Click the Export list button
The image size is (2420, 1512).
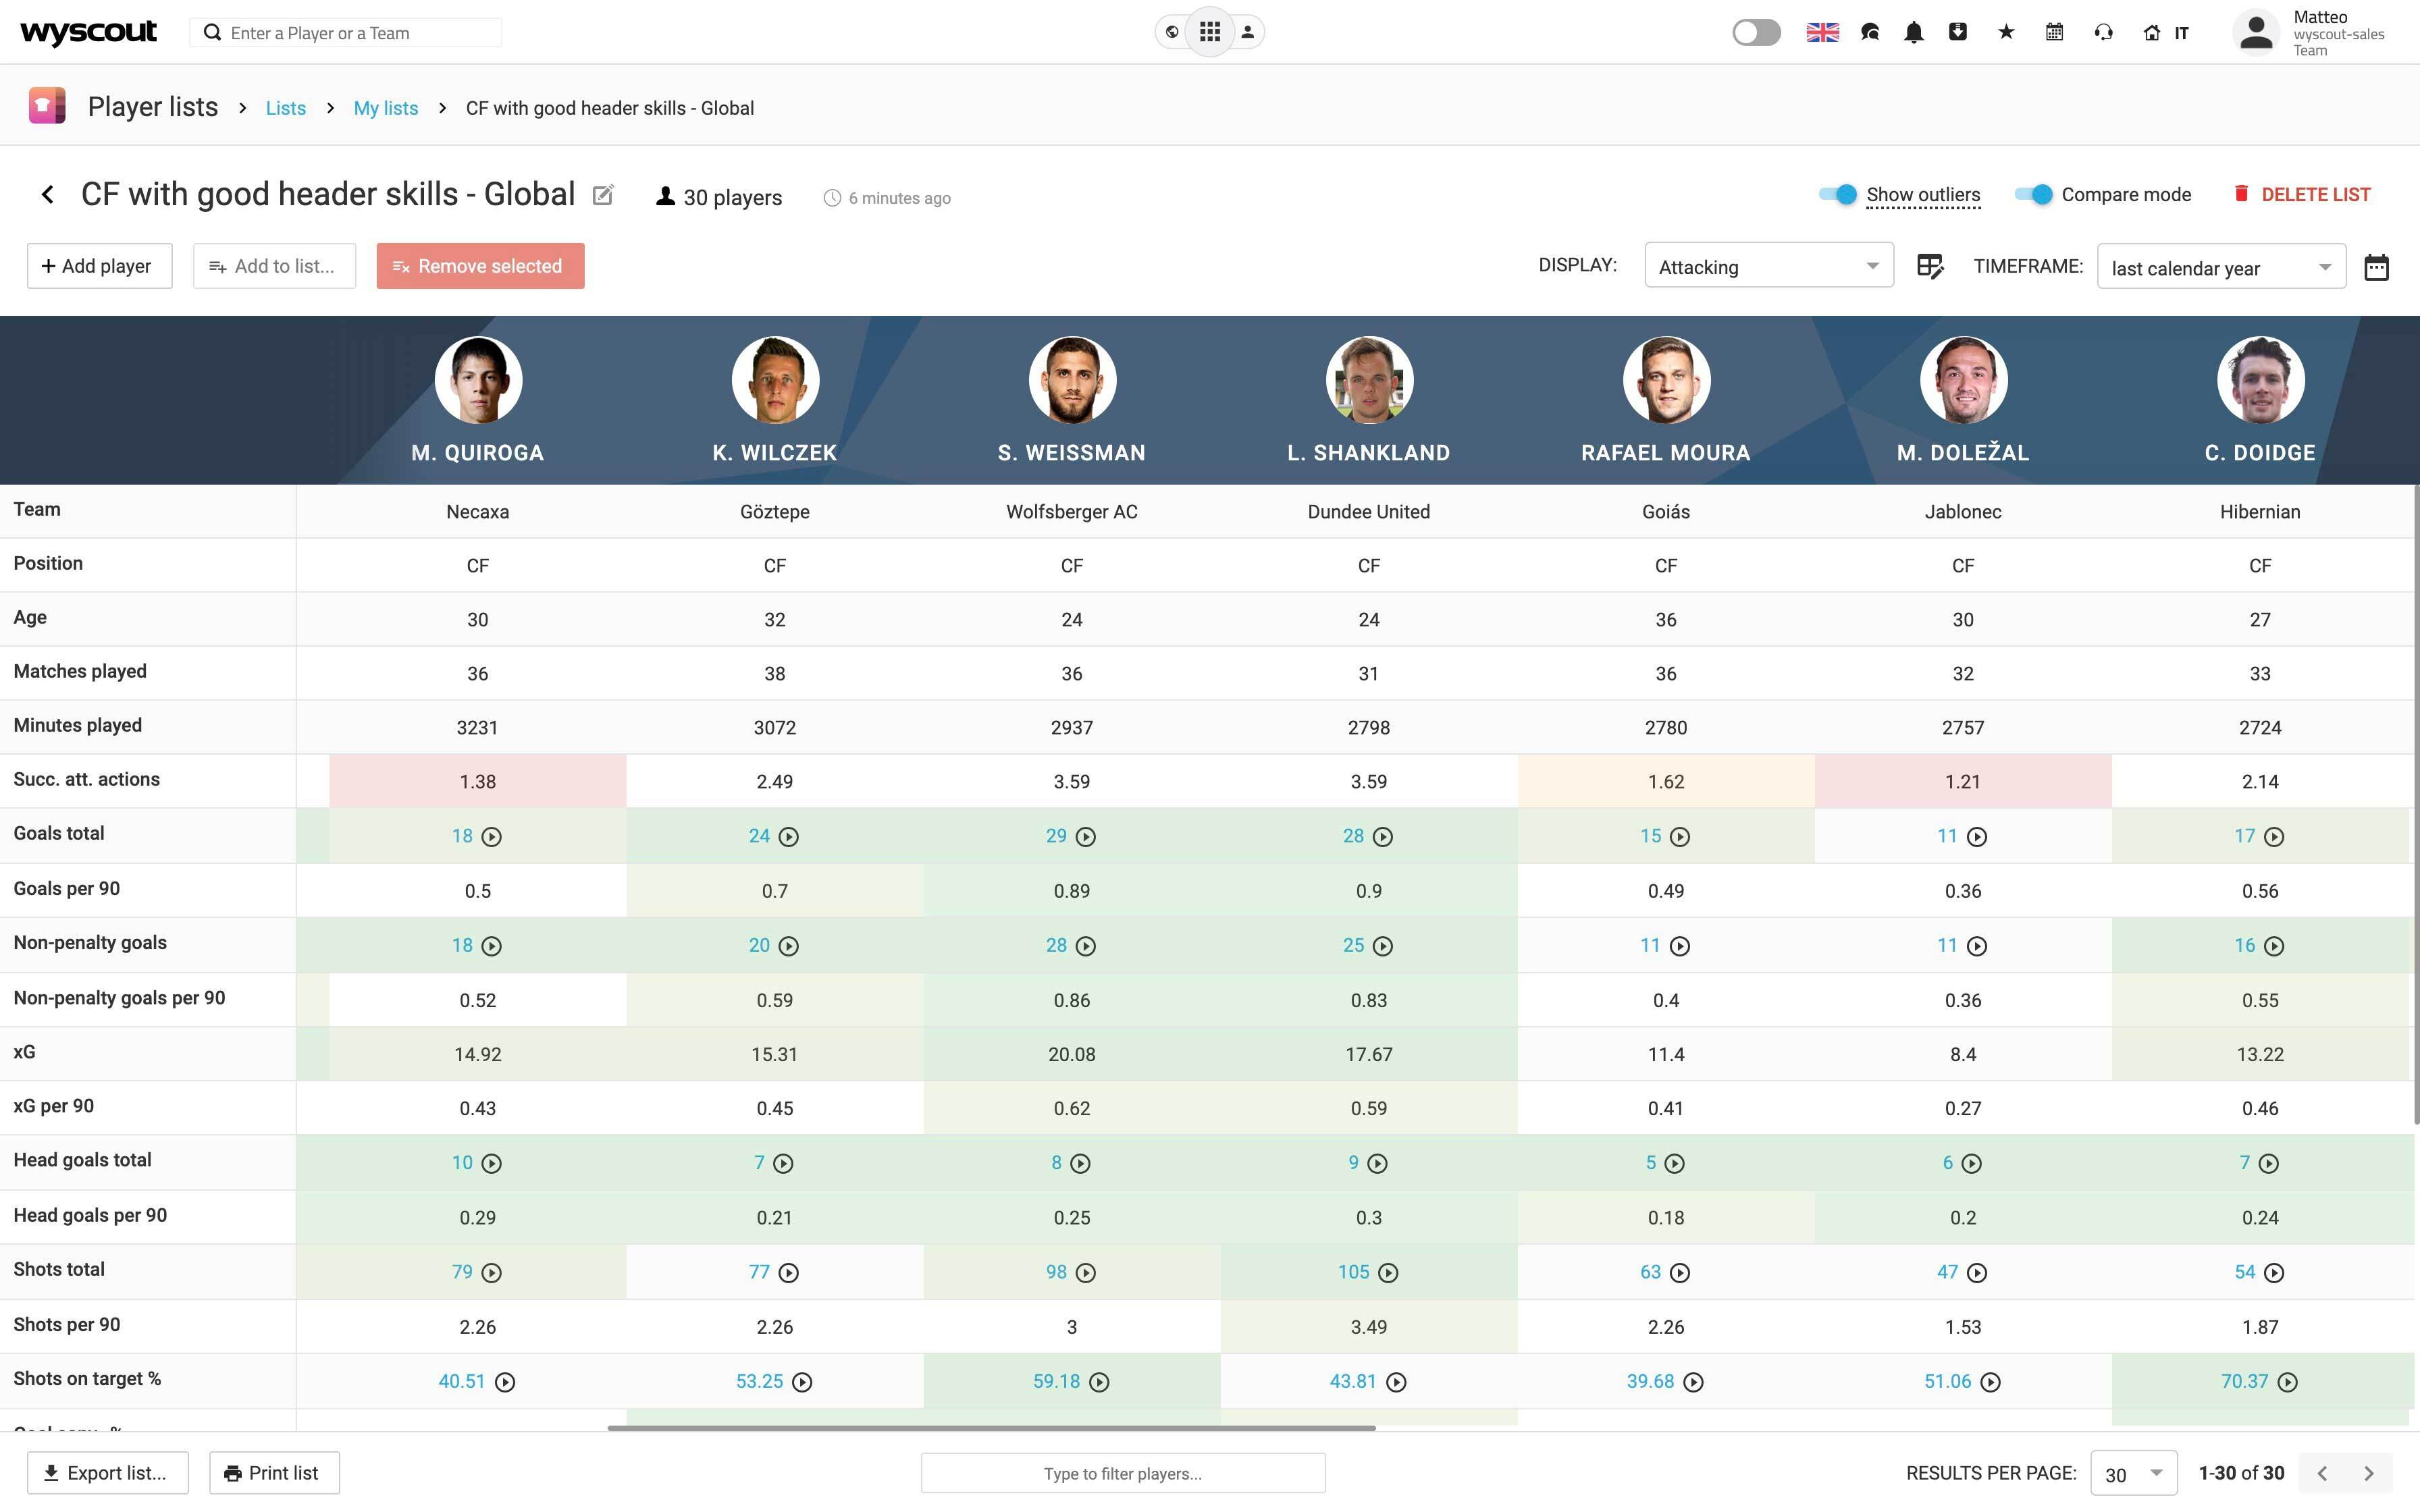107,1473
